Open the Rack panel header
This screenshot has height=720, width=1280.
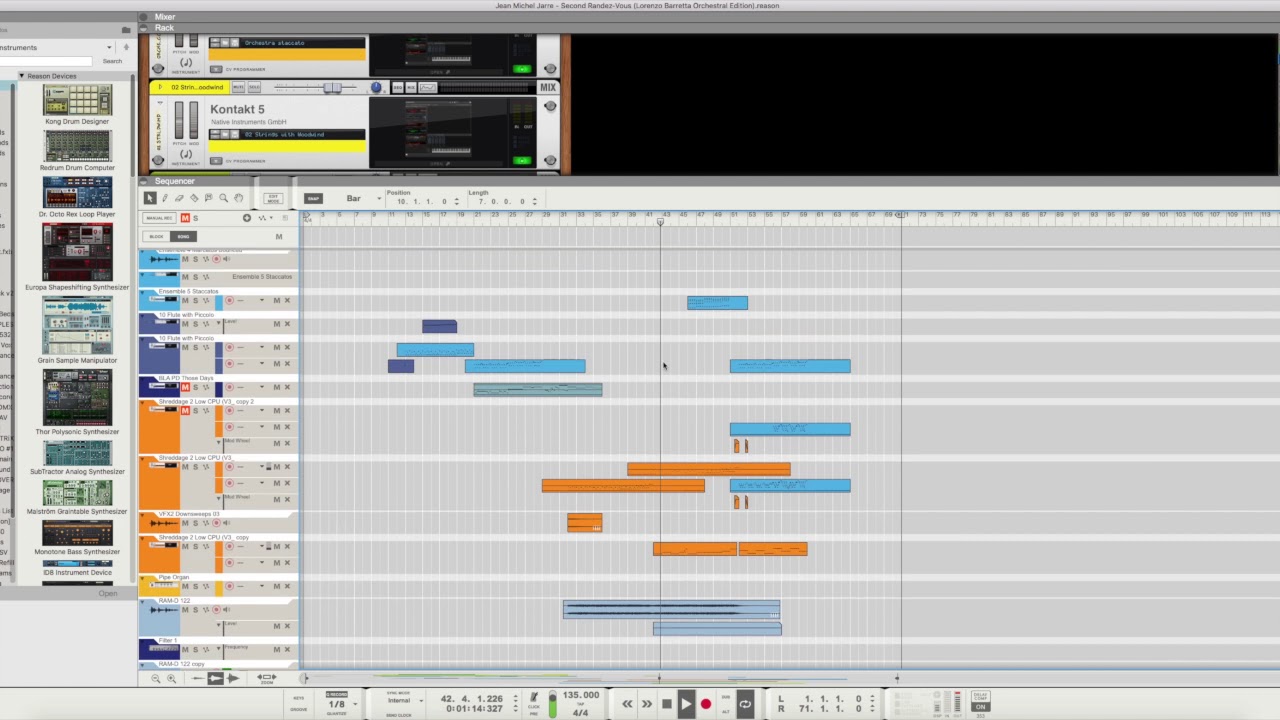click(x=164, y=28)
